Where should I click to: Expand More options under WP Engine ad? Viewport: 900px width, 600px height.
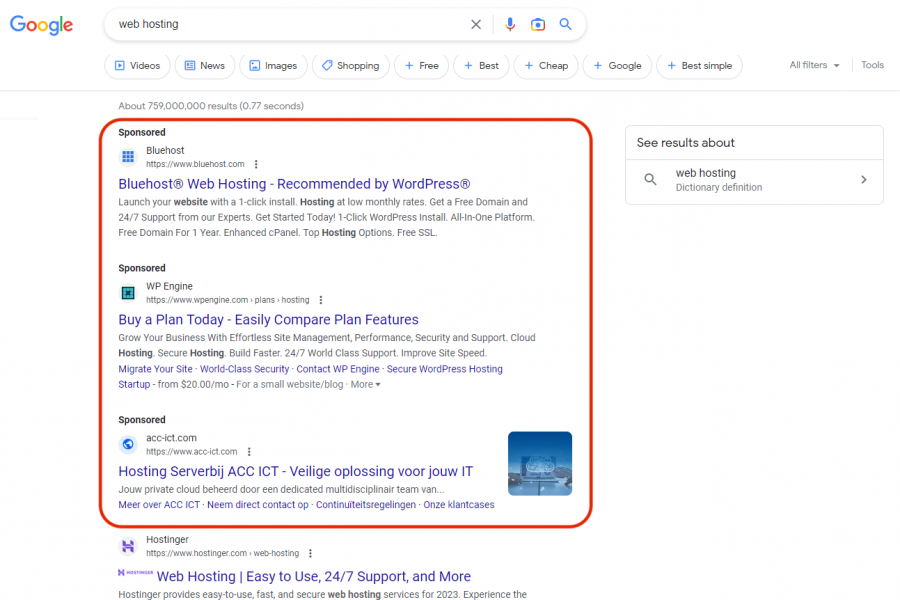[365, 384]
